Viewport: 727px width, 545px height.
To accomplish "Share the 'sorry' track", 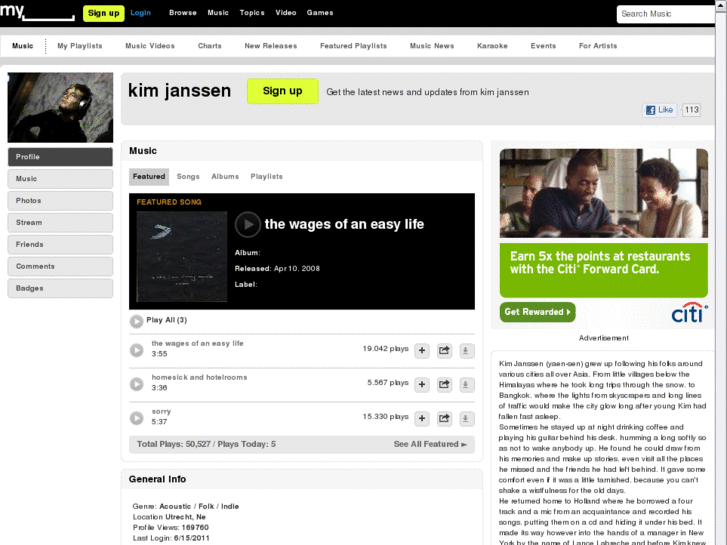I will pos(444,418).
